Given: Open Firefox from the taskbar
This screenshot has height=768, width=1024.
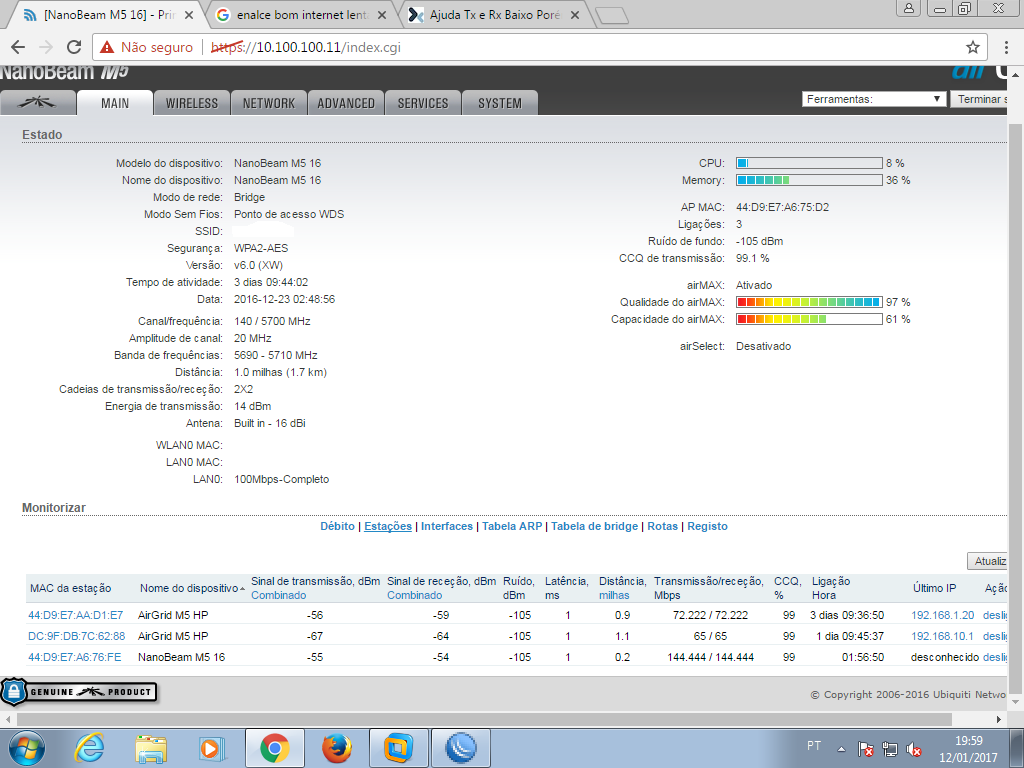Looking at the screenshot, I should (x=338, y=747).
